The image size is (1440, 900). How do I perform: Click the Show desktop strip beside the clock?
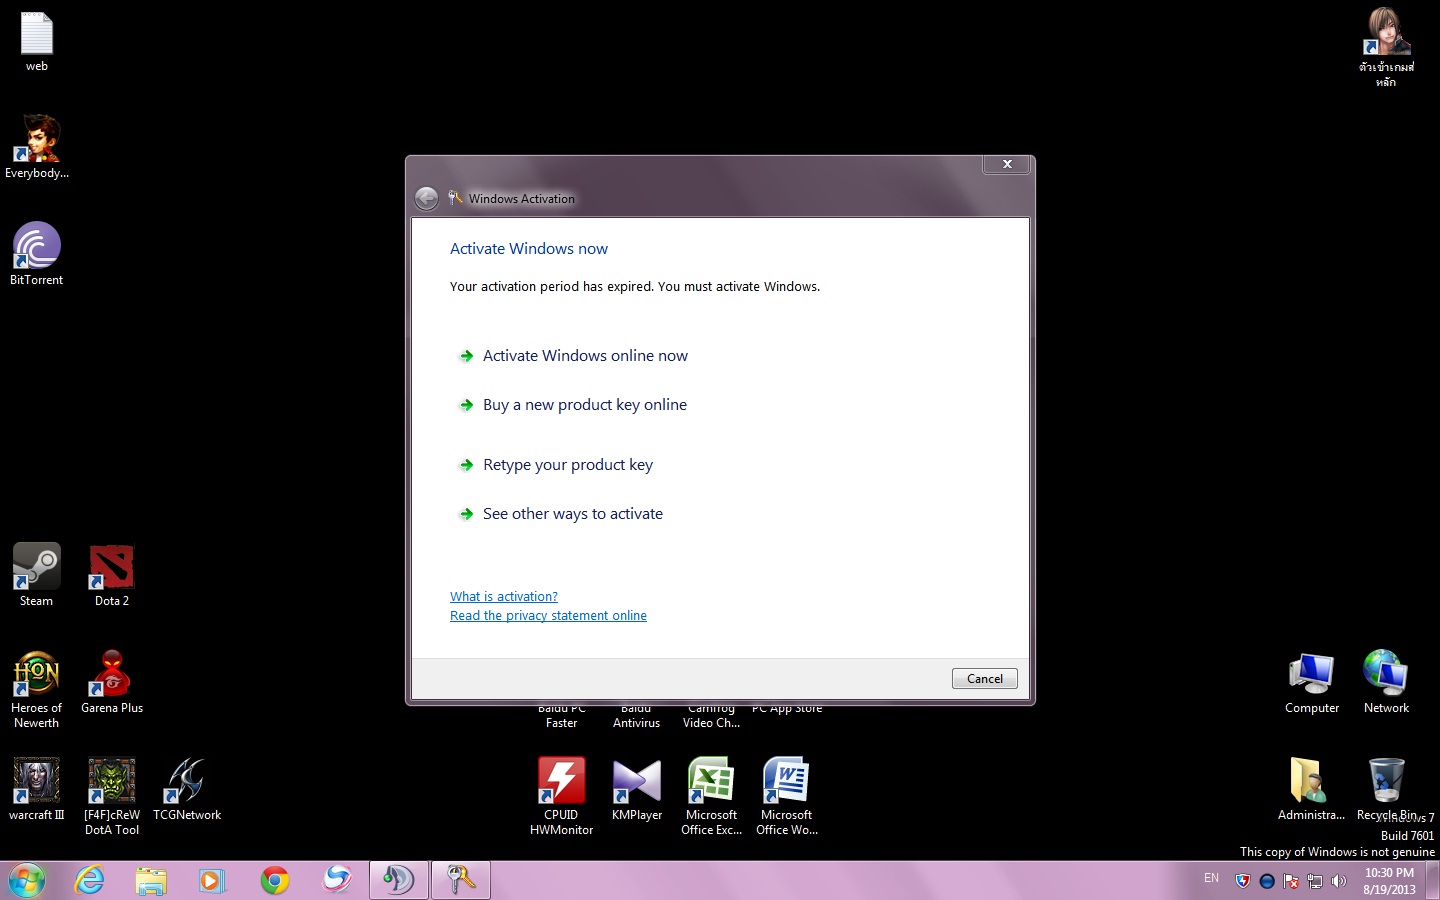coord(1433,881)
